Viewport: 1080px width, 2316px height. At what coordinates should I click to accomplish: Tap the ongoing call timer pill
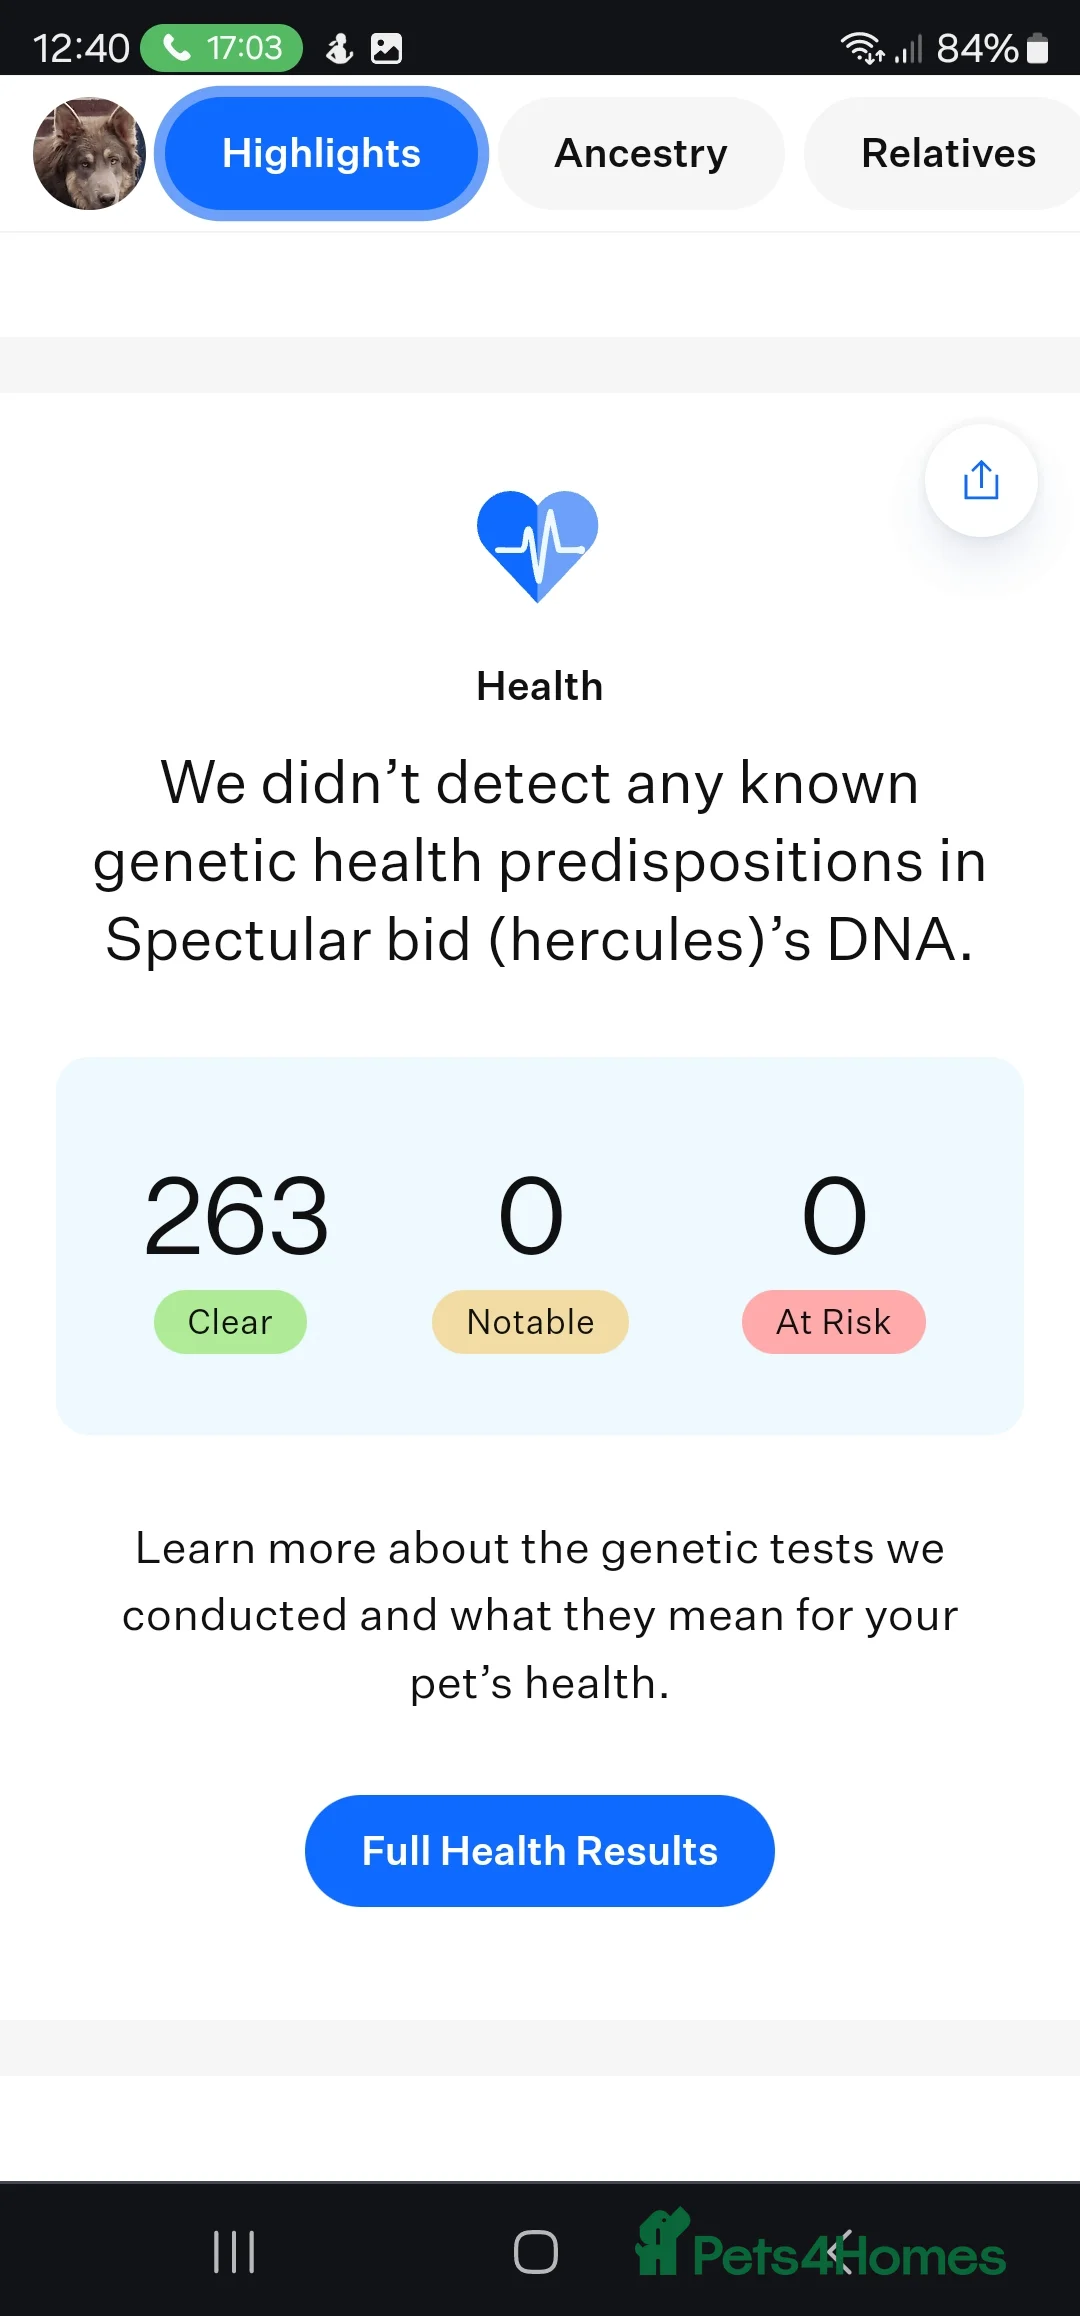[222, 48]
